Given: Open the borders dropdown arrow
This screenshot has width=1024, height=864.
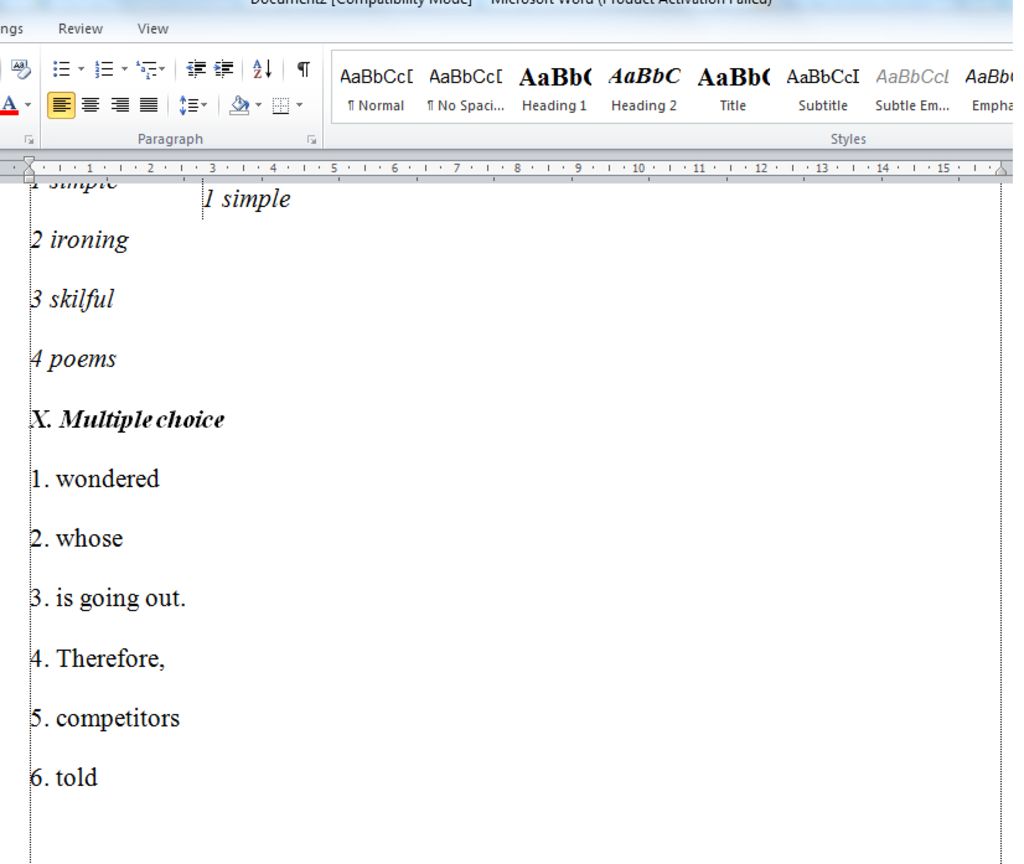Looking at the screenshot, I should tap(299, 104).
